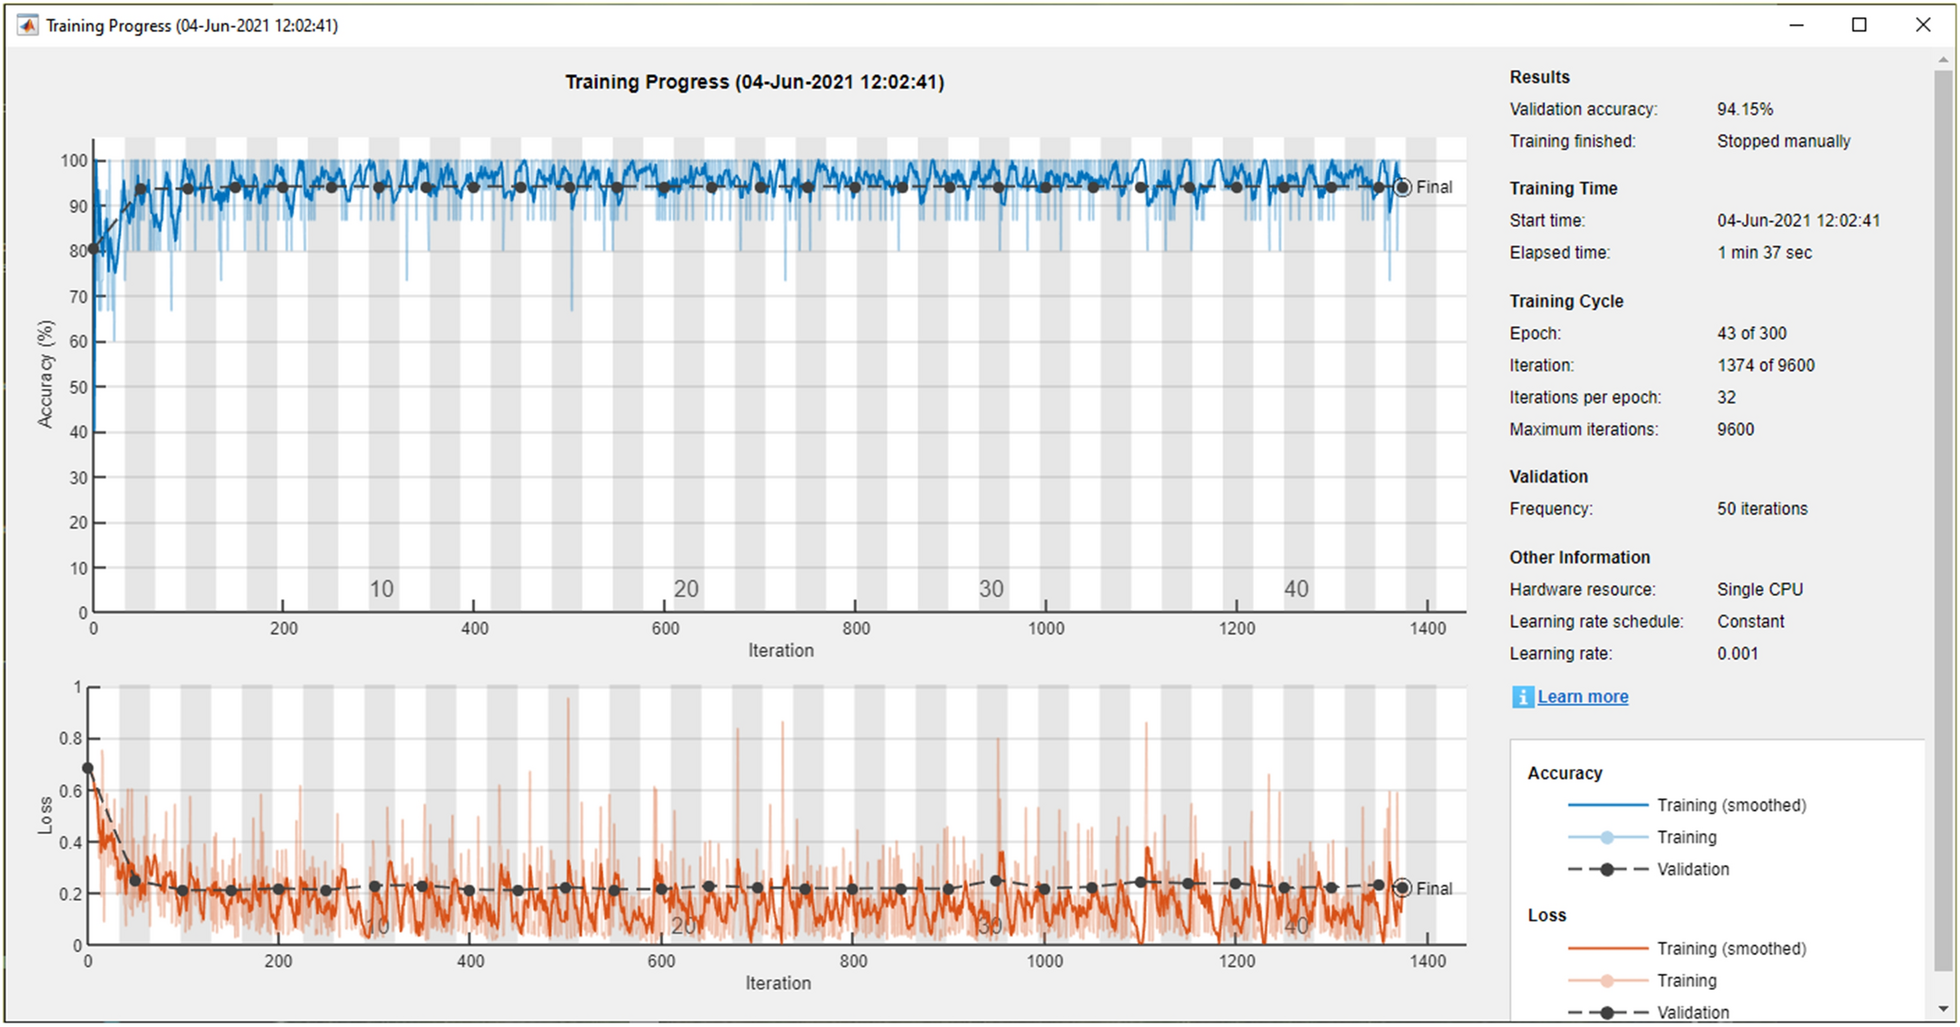Select elapsed time '1 min 37 sec'
This screenshot has height=1027, width=1960.
(x=1764, y=253)
